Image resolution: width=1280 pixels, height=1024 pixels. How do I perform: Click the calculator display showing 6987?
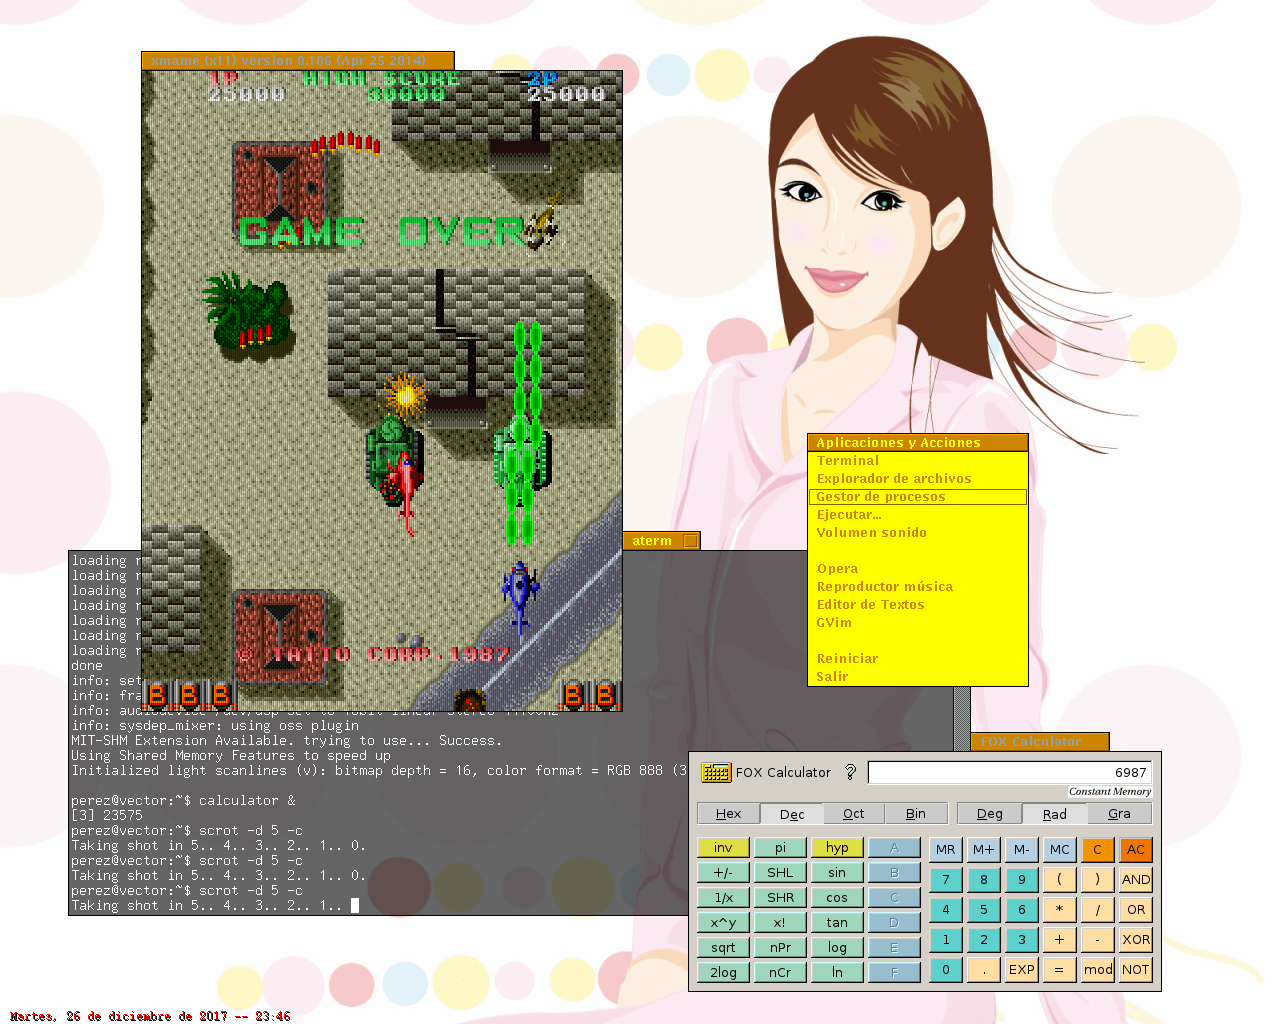coord(1010,773)
